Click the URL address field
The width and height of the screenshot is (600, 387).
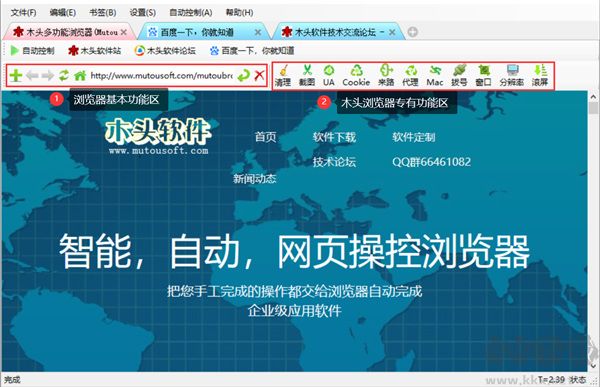[161, 75]
